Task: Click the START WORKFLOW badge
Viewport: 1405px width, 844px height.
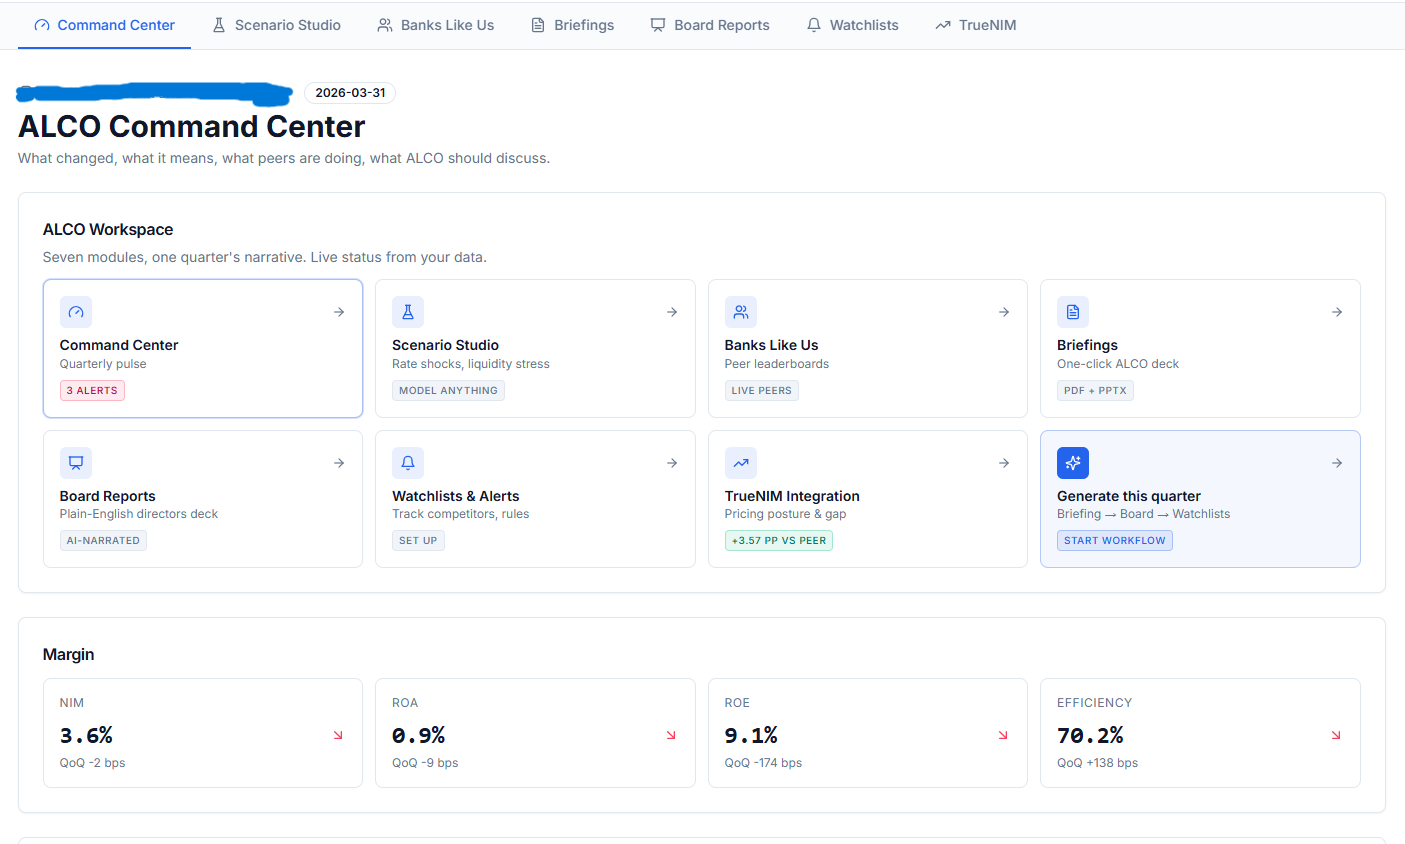Action: [1115, 541]
